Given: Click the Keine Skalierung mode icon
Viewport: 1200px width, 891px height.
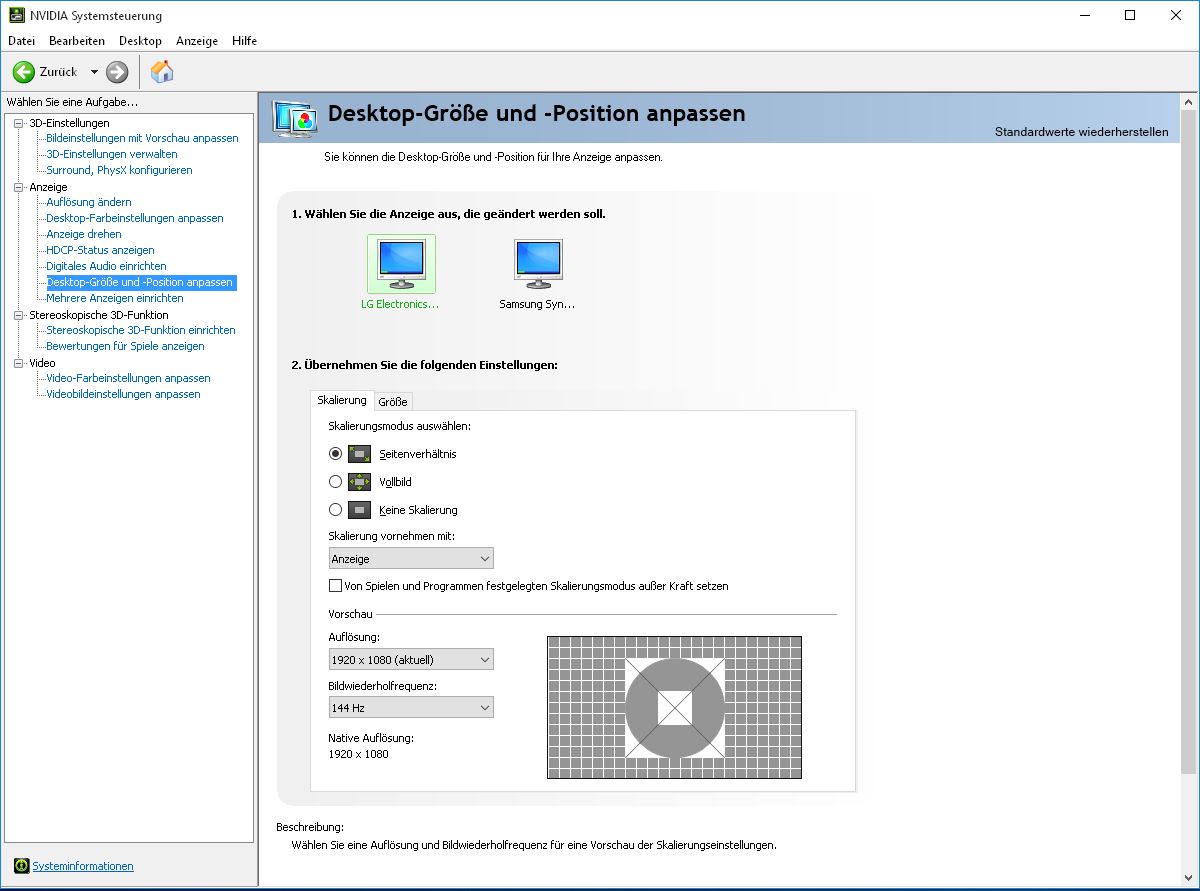Looking at the screenshot, I should pyautogui.click(x=359, y=510).
